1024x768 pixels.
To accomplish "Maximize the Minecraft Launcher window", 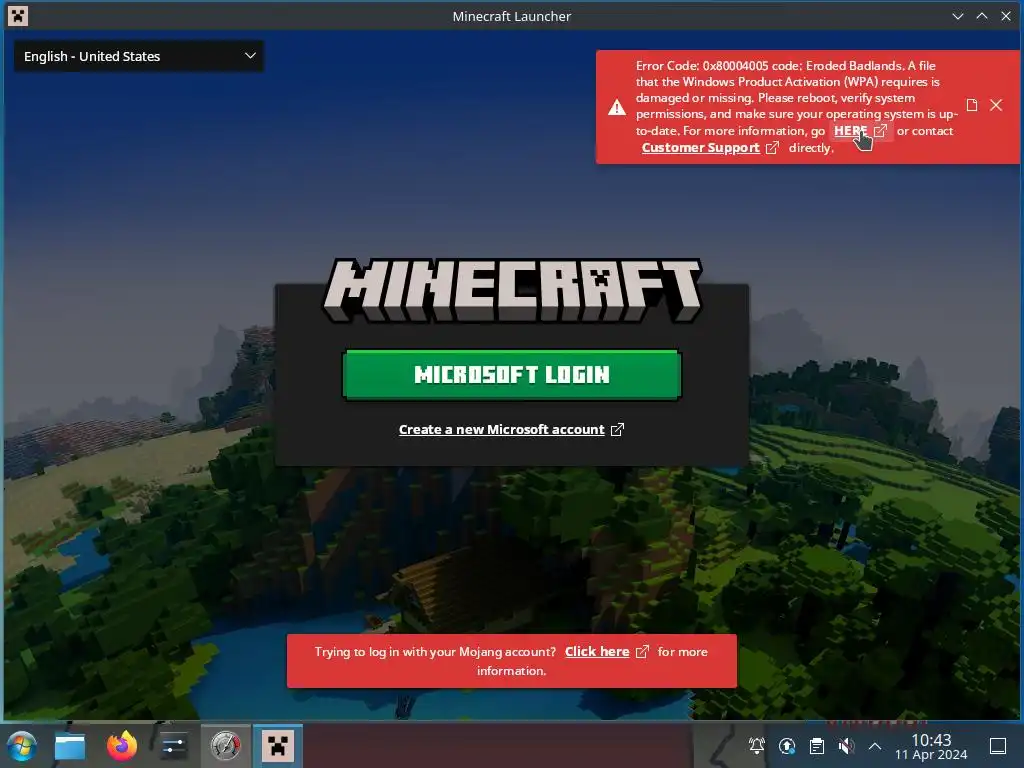I will [x=982, y=16].
